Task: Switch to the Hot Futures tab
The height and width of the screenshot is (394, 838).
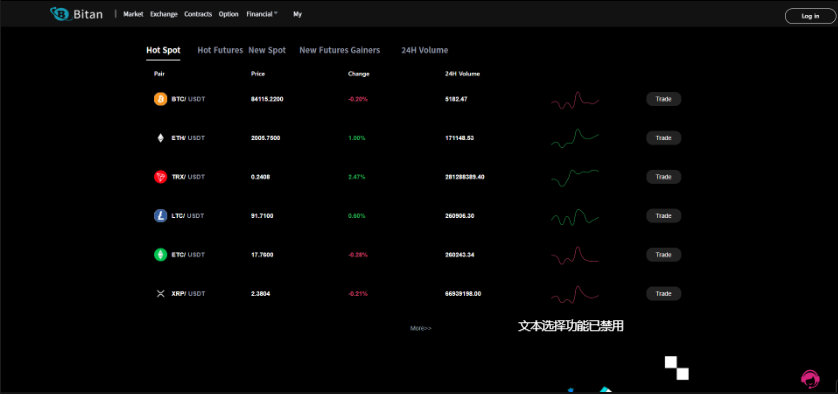Action: click(220, 50)
